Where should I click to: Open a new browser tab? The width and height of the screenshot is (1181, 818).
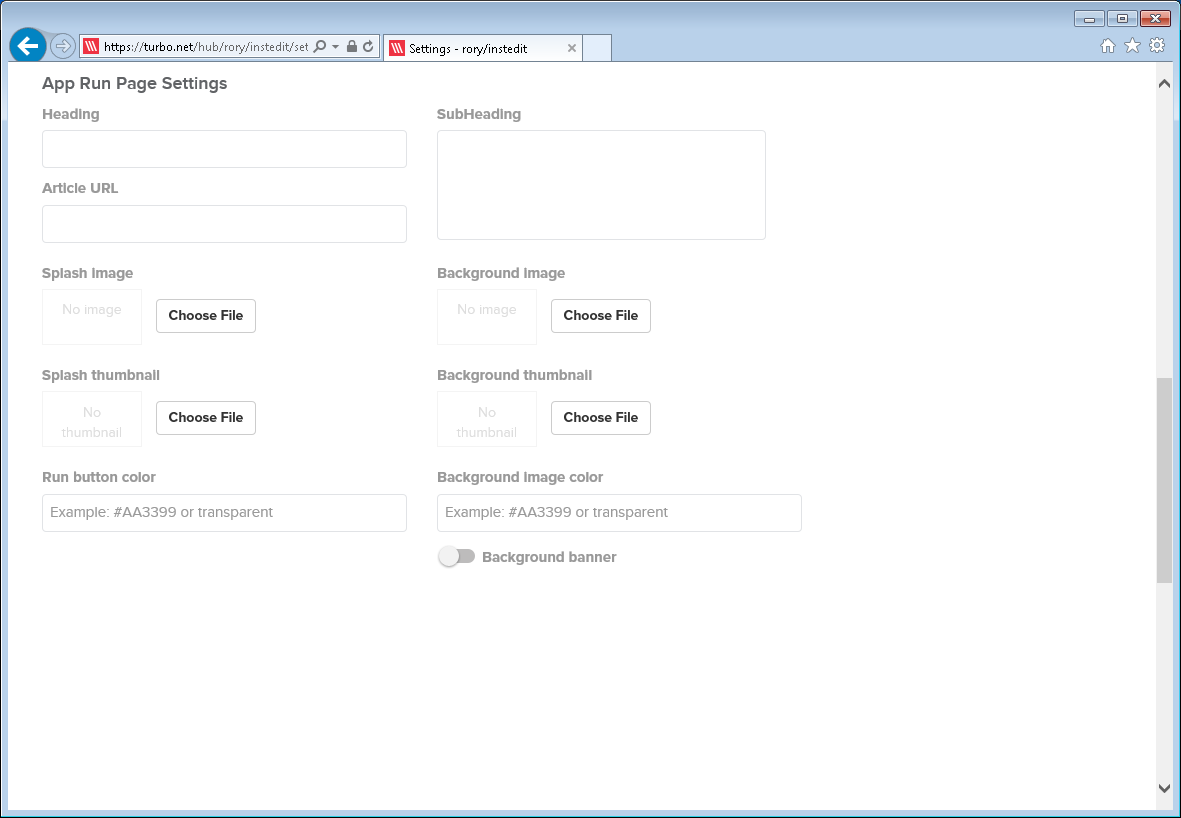tap(597, 47)
